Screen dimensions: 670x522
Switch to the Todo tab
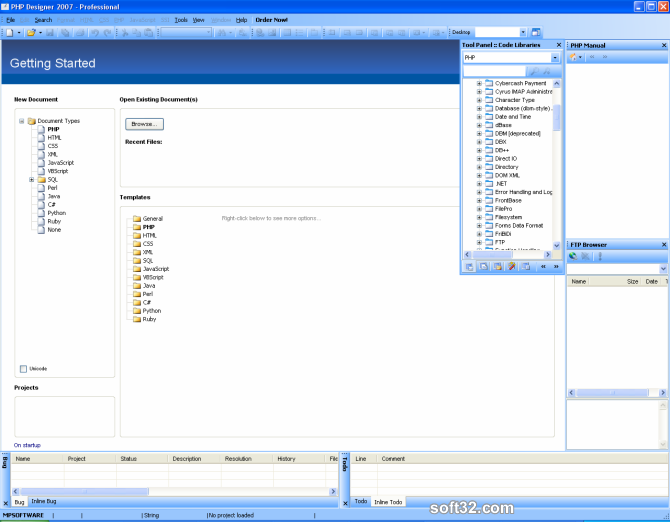click(x=361, y=501)
